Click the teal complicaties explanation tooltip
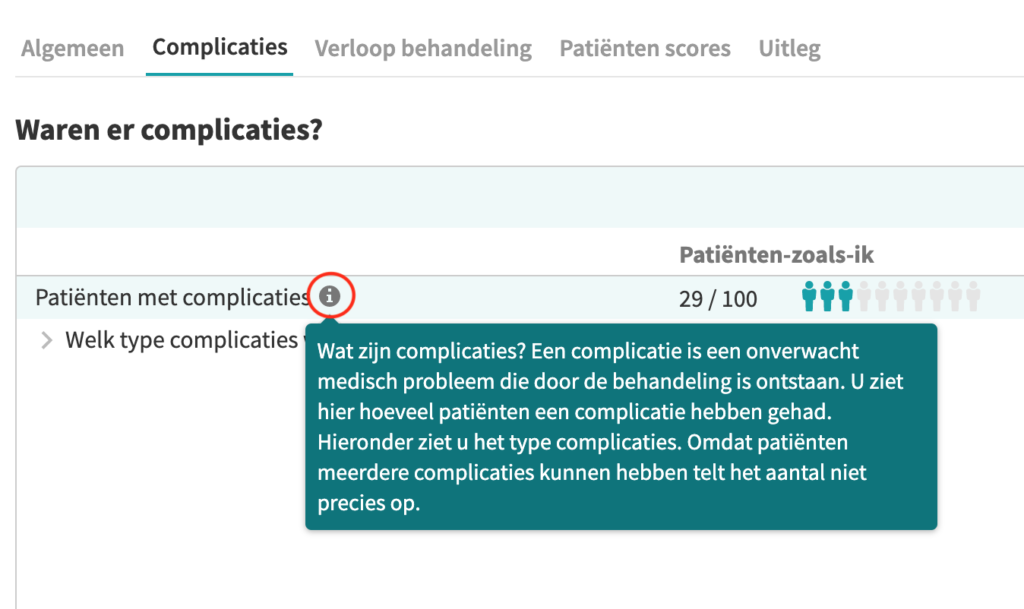This screenshot has width=1024, height=609. click(x=621, y=427)
